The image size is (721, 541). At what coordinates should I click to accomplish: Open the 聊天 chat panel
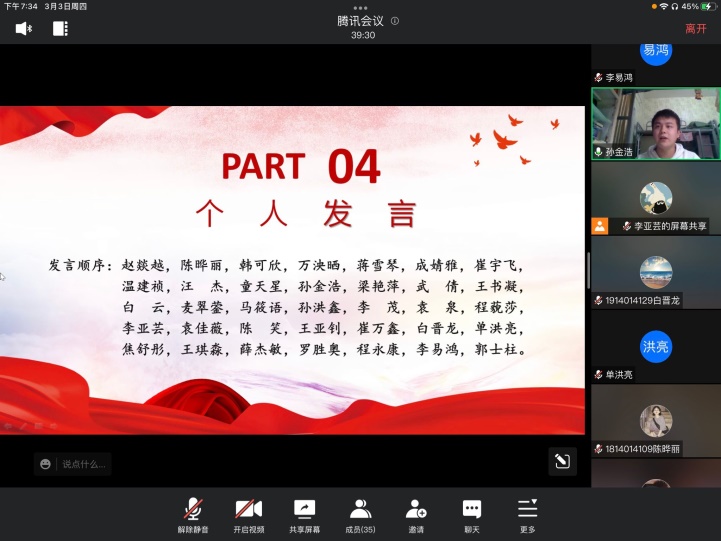pyautogui.click(x=472, y=513)
